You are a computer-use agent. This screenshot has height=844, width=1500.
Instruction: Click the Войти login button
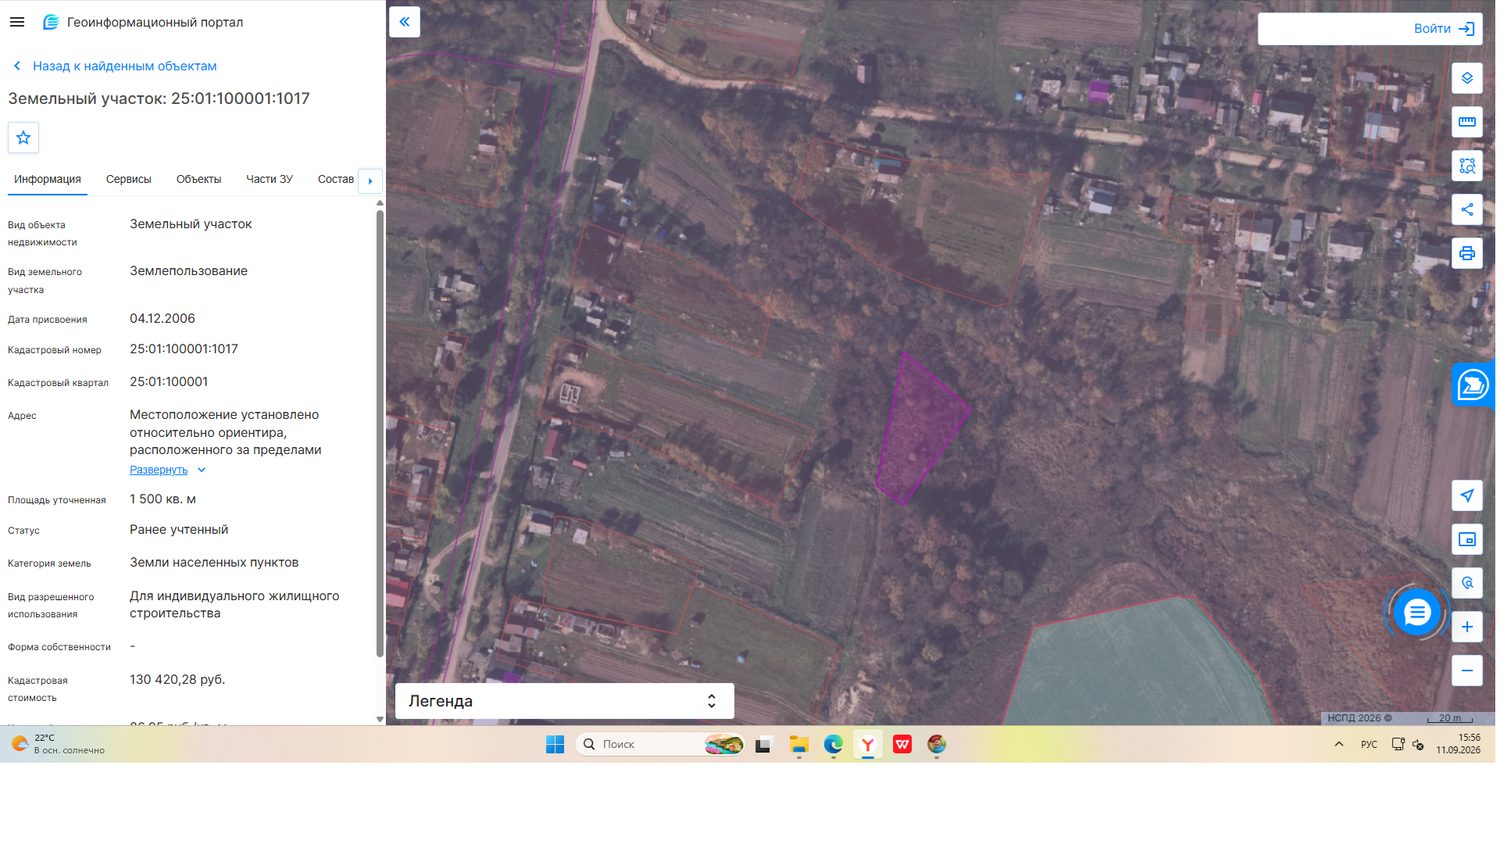point(1444,29)
